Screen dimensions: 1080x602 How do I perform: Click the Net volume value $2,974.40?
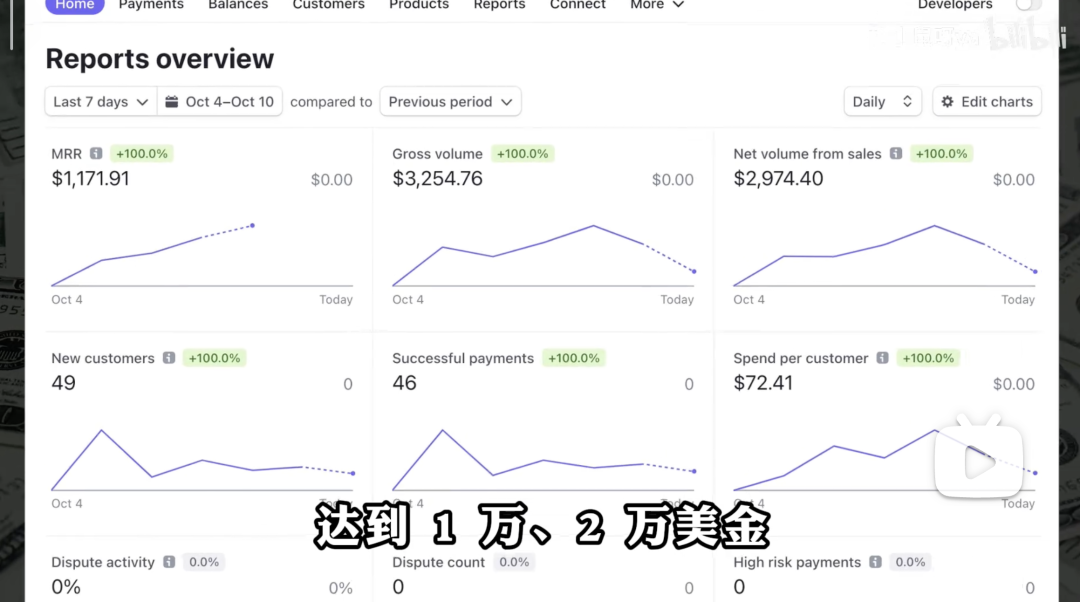point(778,178)
